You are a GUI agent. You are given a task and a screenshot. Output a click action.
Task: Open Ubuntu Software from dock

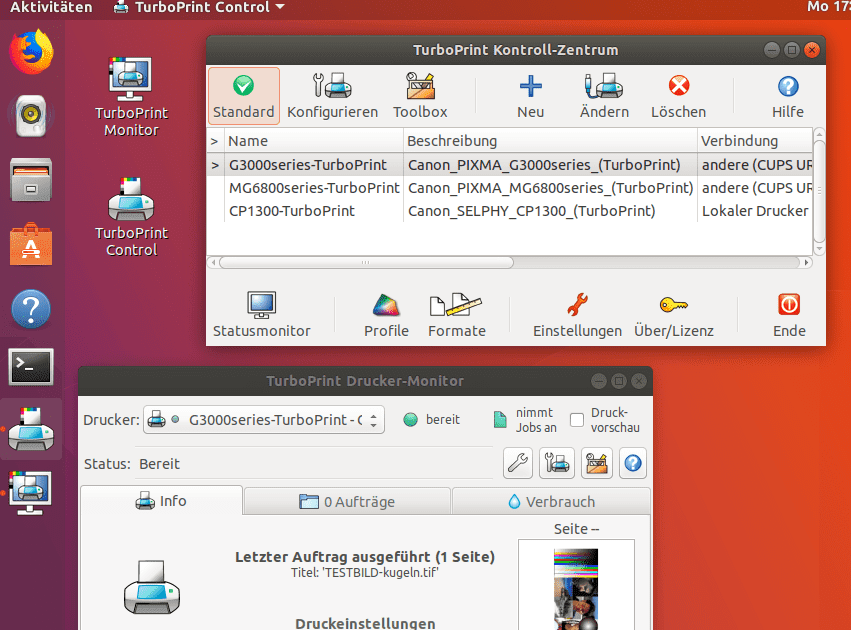31,244
